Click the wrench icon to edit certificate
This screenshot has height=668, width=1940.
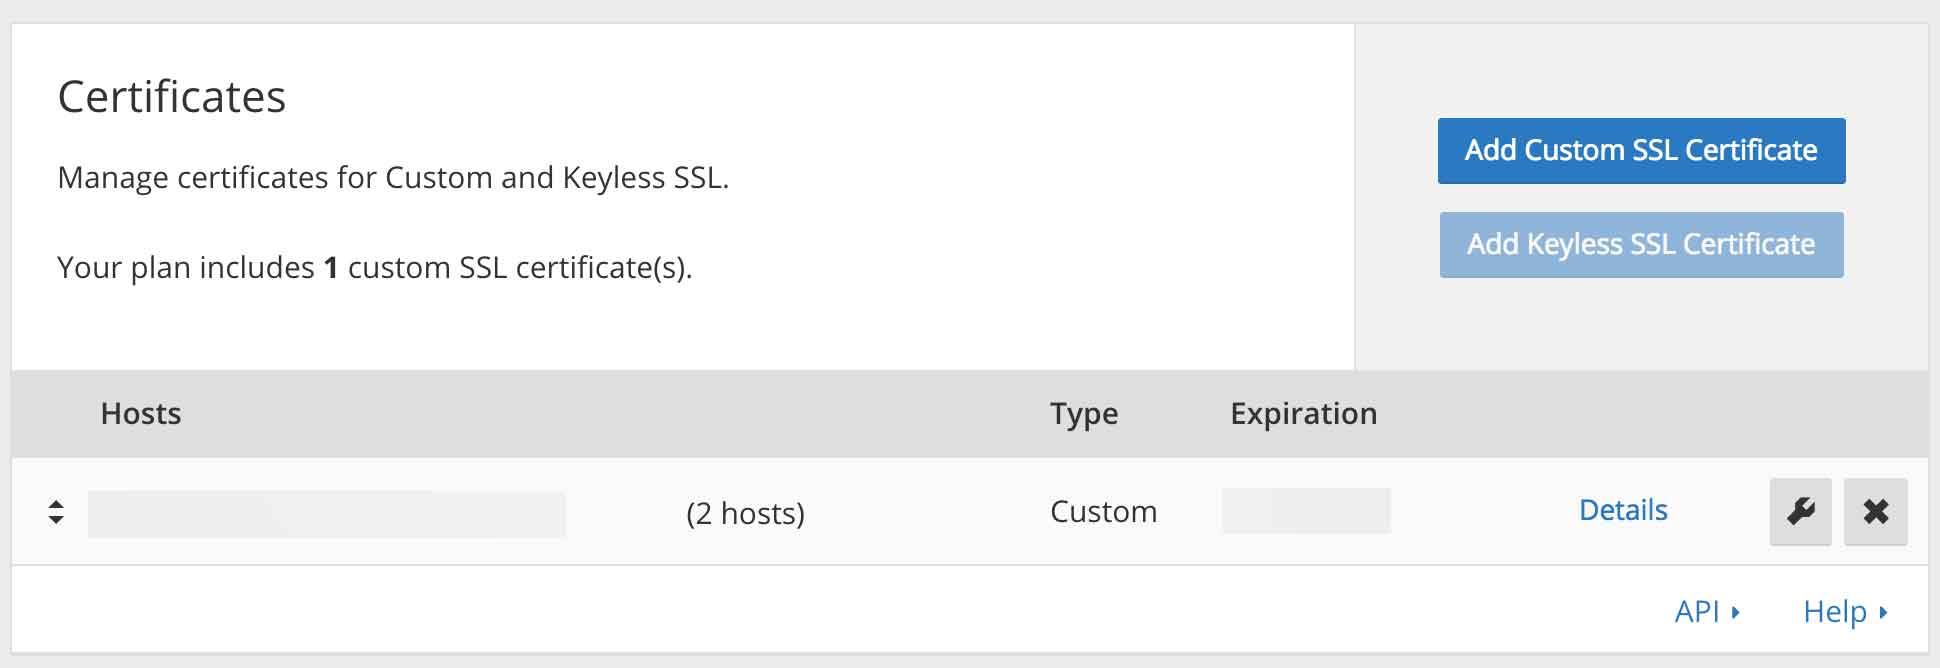[x=1800, y=511]
